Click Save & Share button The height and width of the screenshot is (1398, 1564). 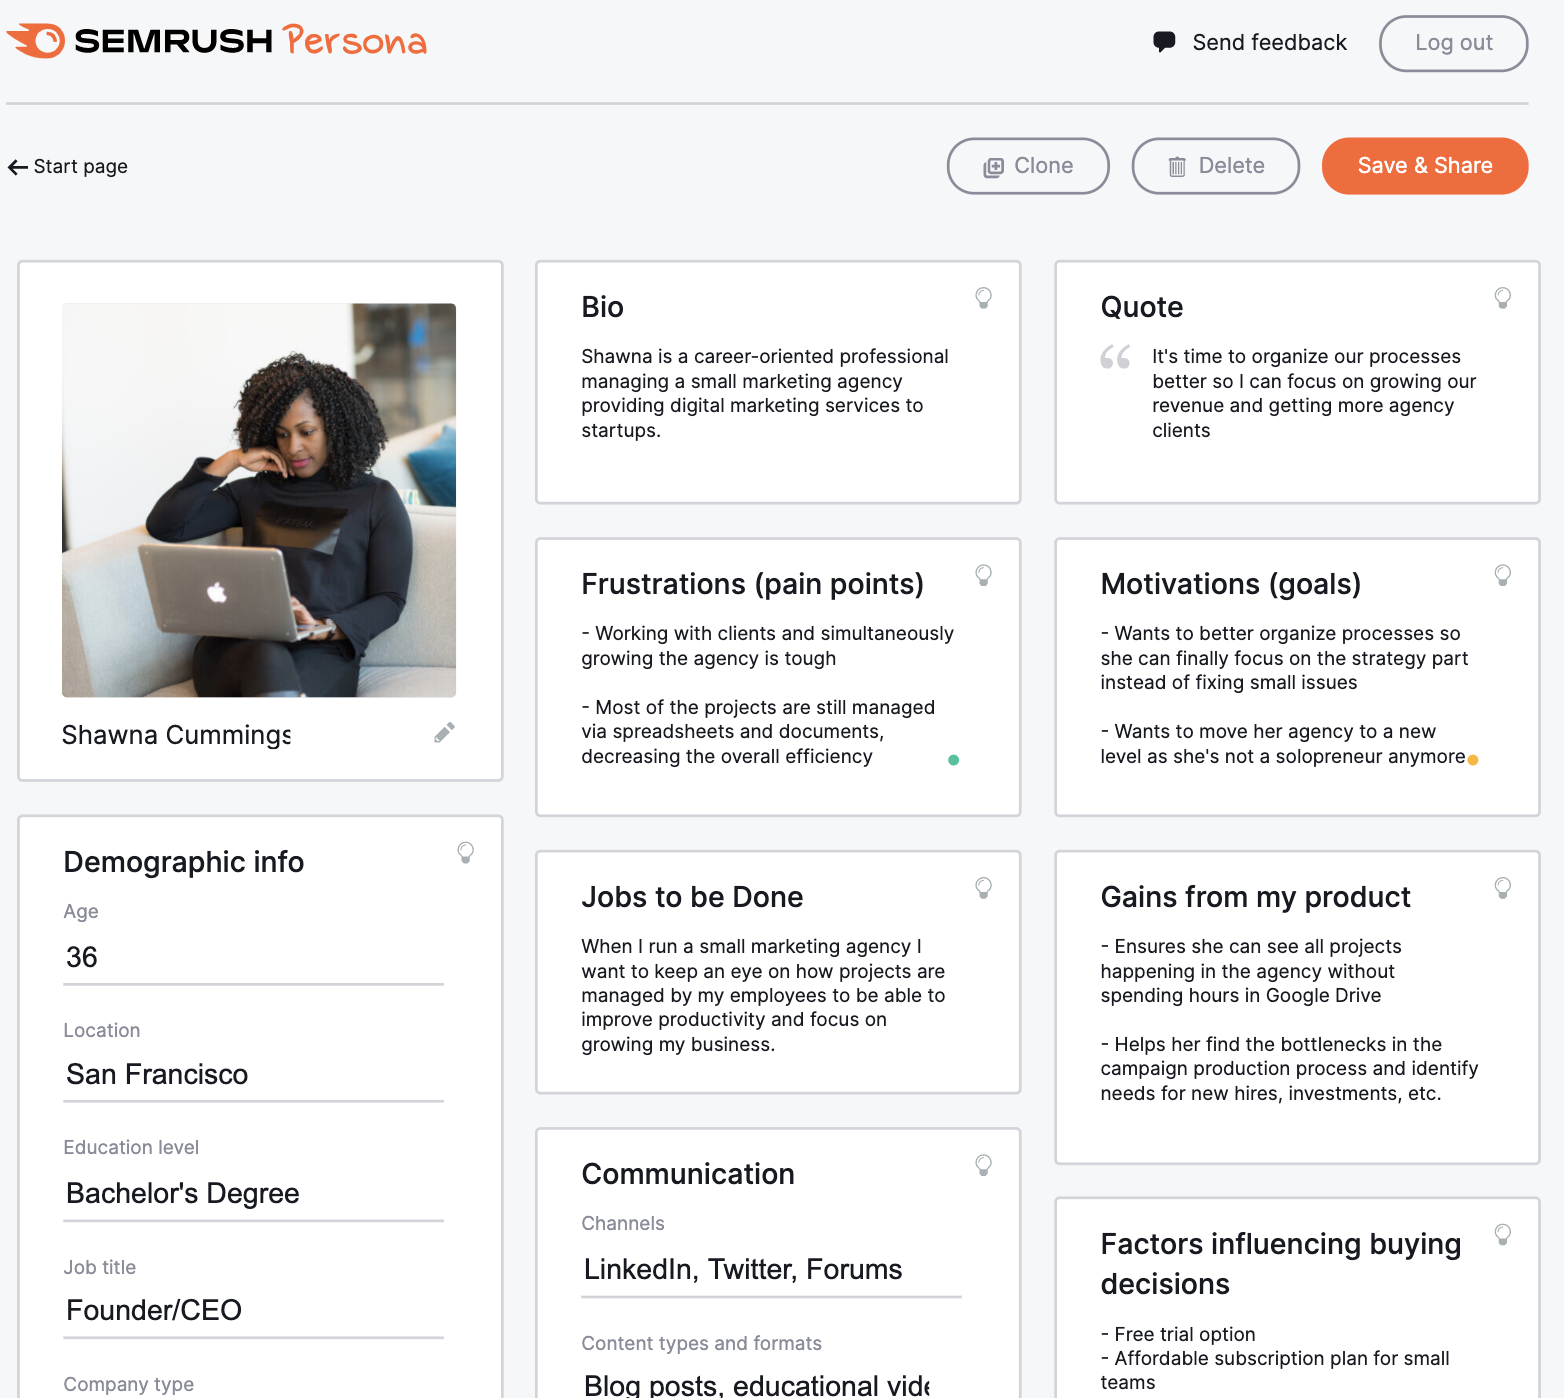(x=1425, y=166)
